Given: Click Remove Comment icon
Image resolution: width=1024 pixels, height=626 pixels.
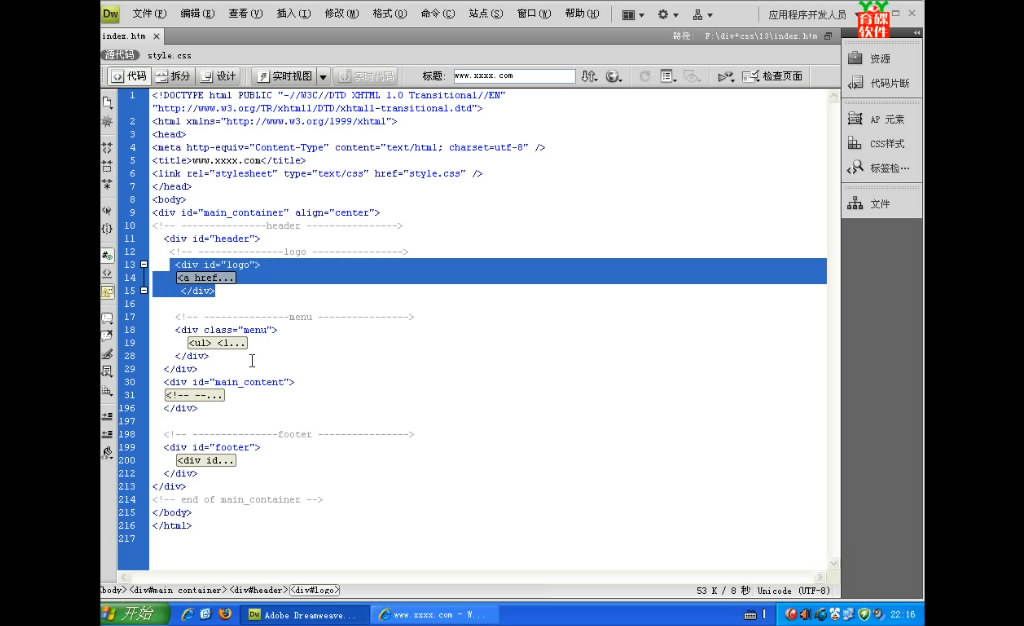Looking at the screenshot, I should tap(108, 336).
